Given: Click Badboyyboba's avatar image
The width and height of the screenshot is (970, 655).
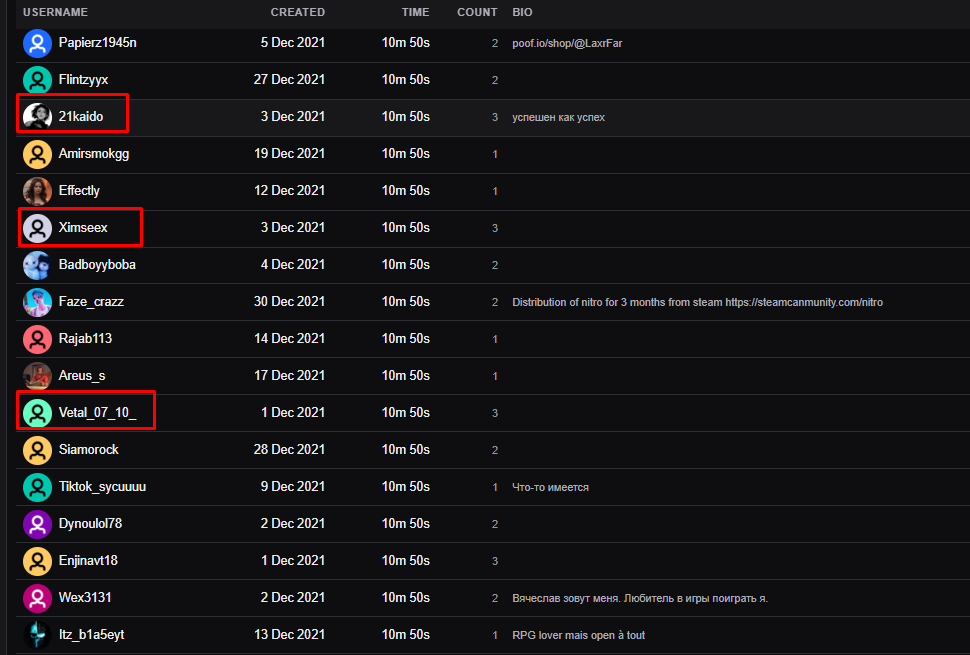Looking at the screenshot, I should 37,265.
